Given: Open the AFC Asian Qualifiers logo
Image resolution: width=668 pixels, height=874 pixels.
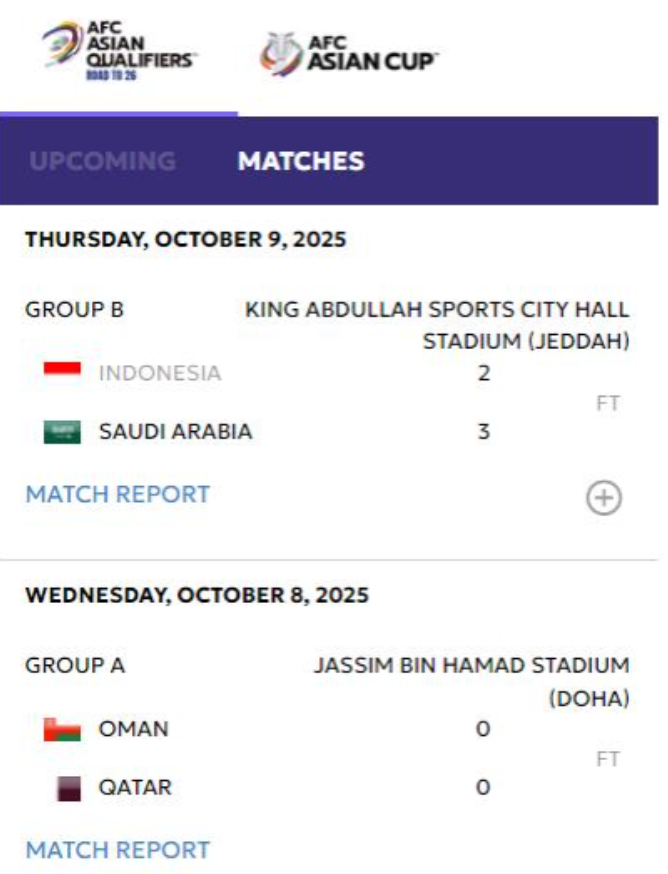Looking at the screenshot, I should point(119,52).
